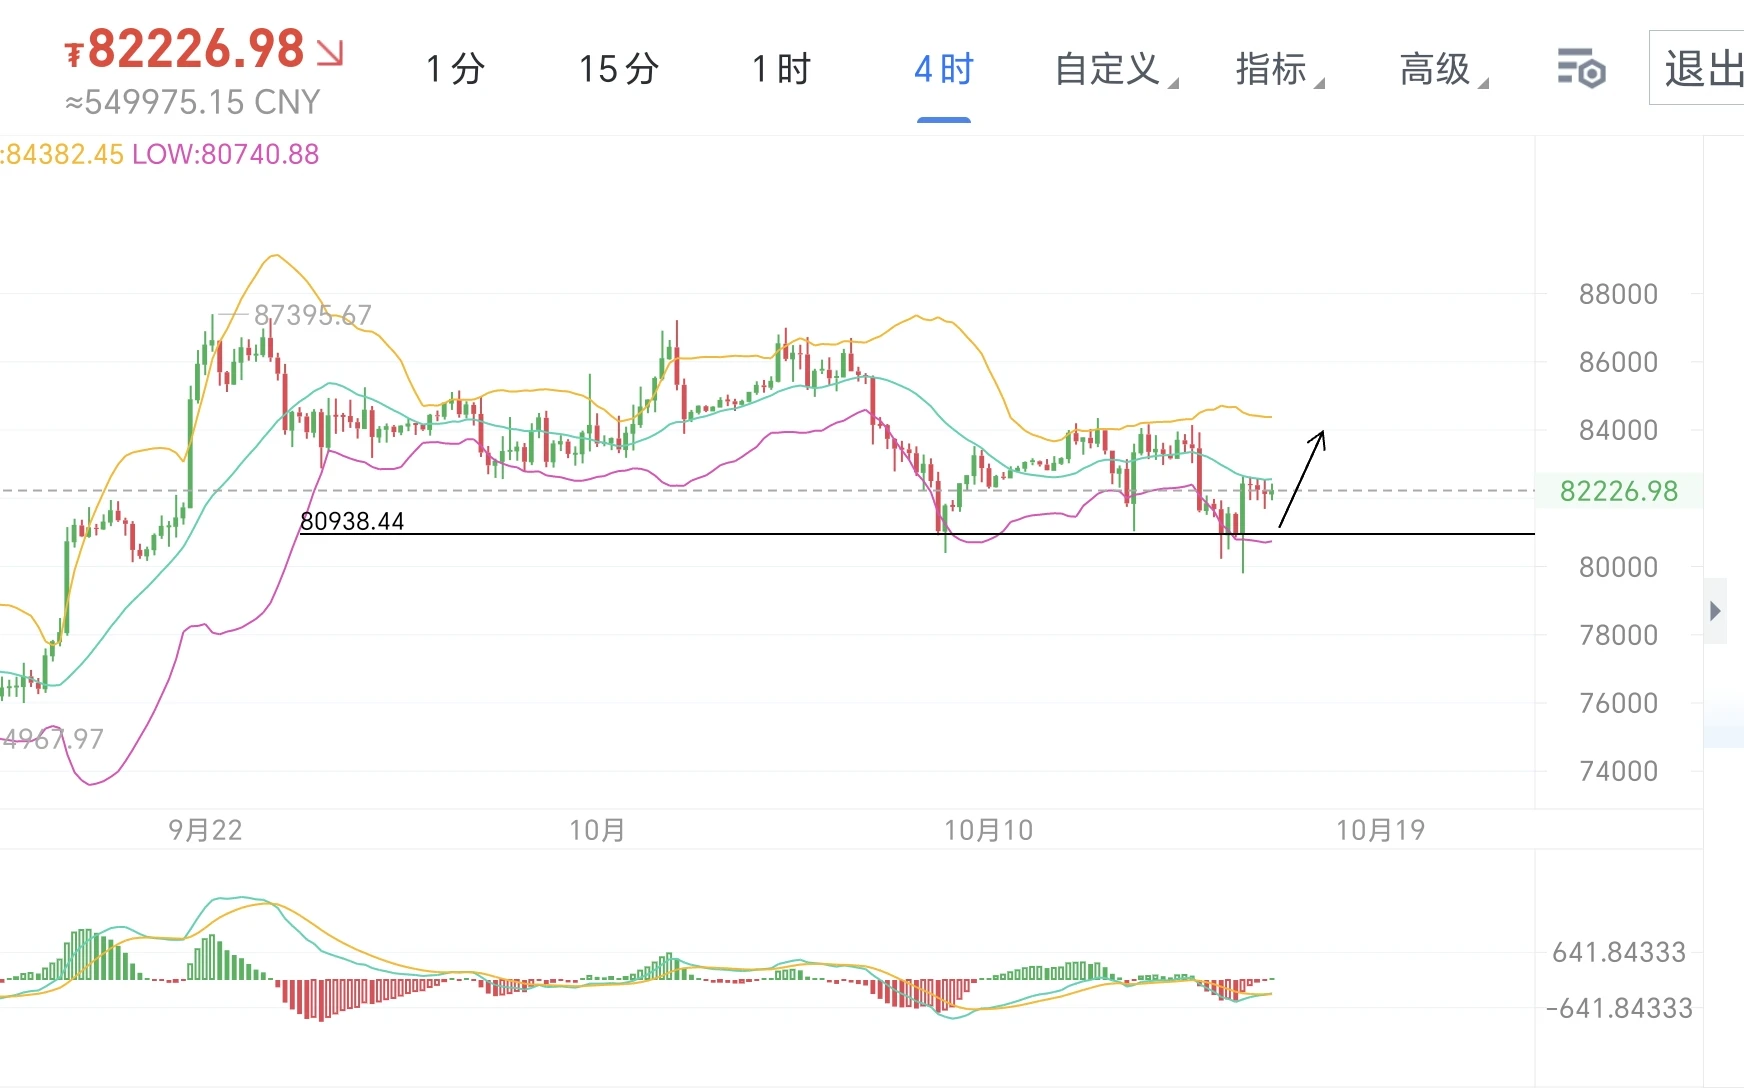Click the 80000 price axis label
This screenshot has height=1088, width=1744.
tap(1618, 567)
